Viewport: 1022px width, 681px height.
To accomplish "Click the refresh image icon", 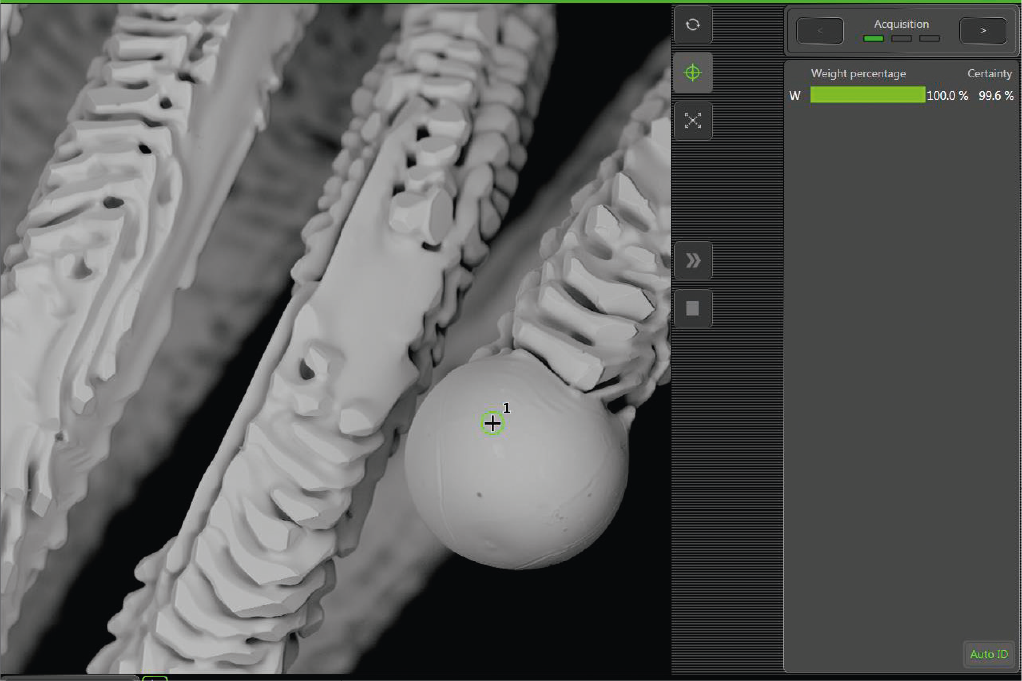I will pos(692,24).
